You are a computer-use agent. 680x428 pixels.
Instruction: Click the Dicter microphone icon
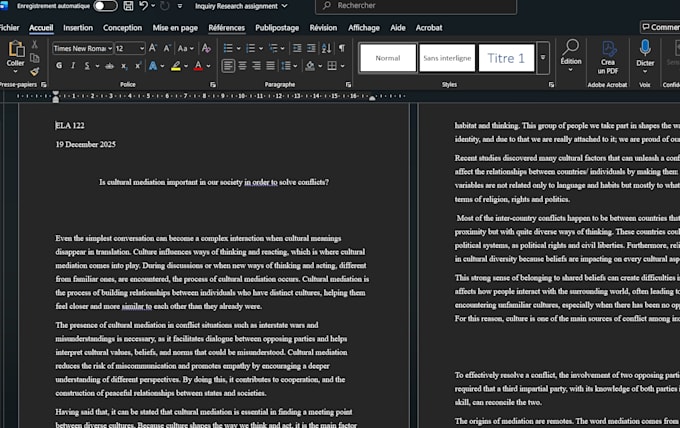(645, 49)
